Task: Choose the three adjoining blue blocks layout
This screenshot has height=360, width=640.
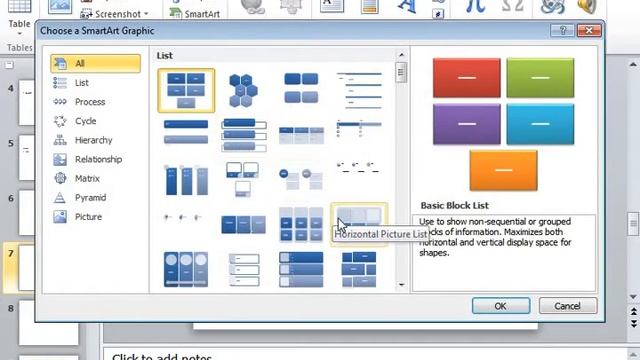Action: tap(244, 224)
